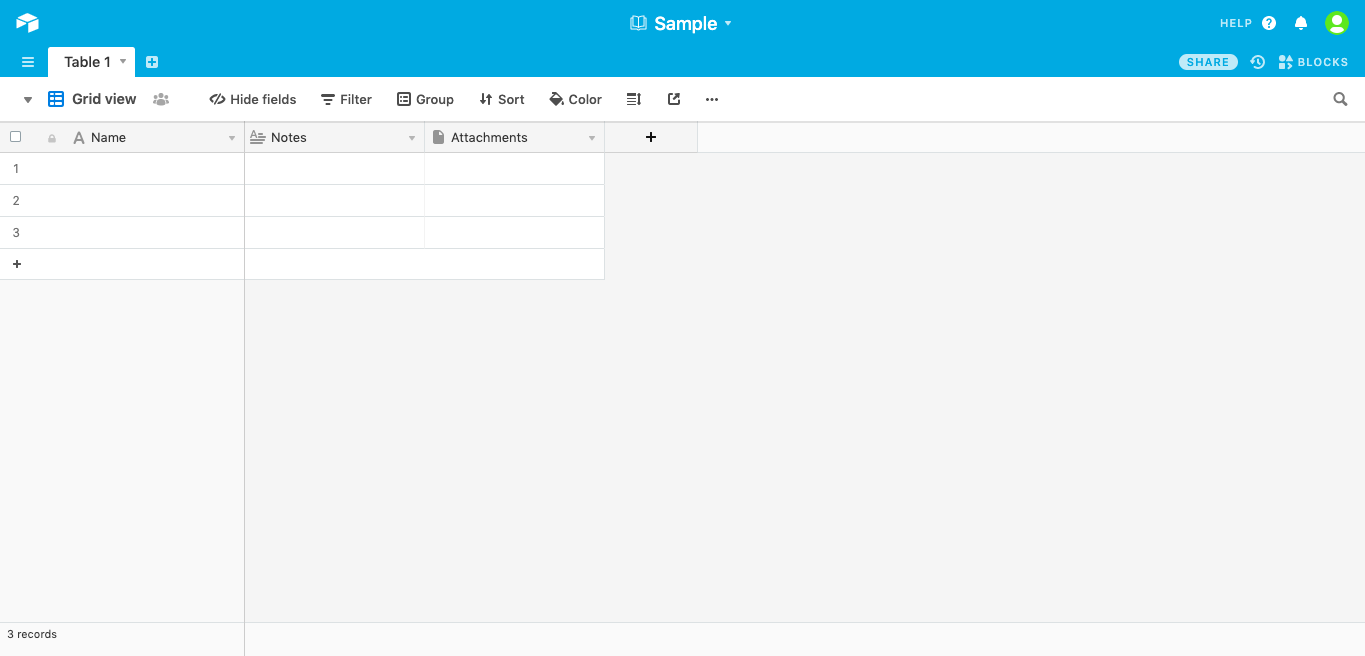The image size is (1365, 656).
Task: Open notifications bell
Action: pos(1301,23)
